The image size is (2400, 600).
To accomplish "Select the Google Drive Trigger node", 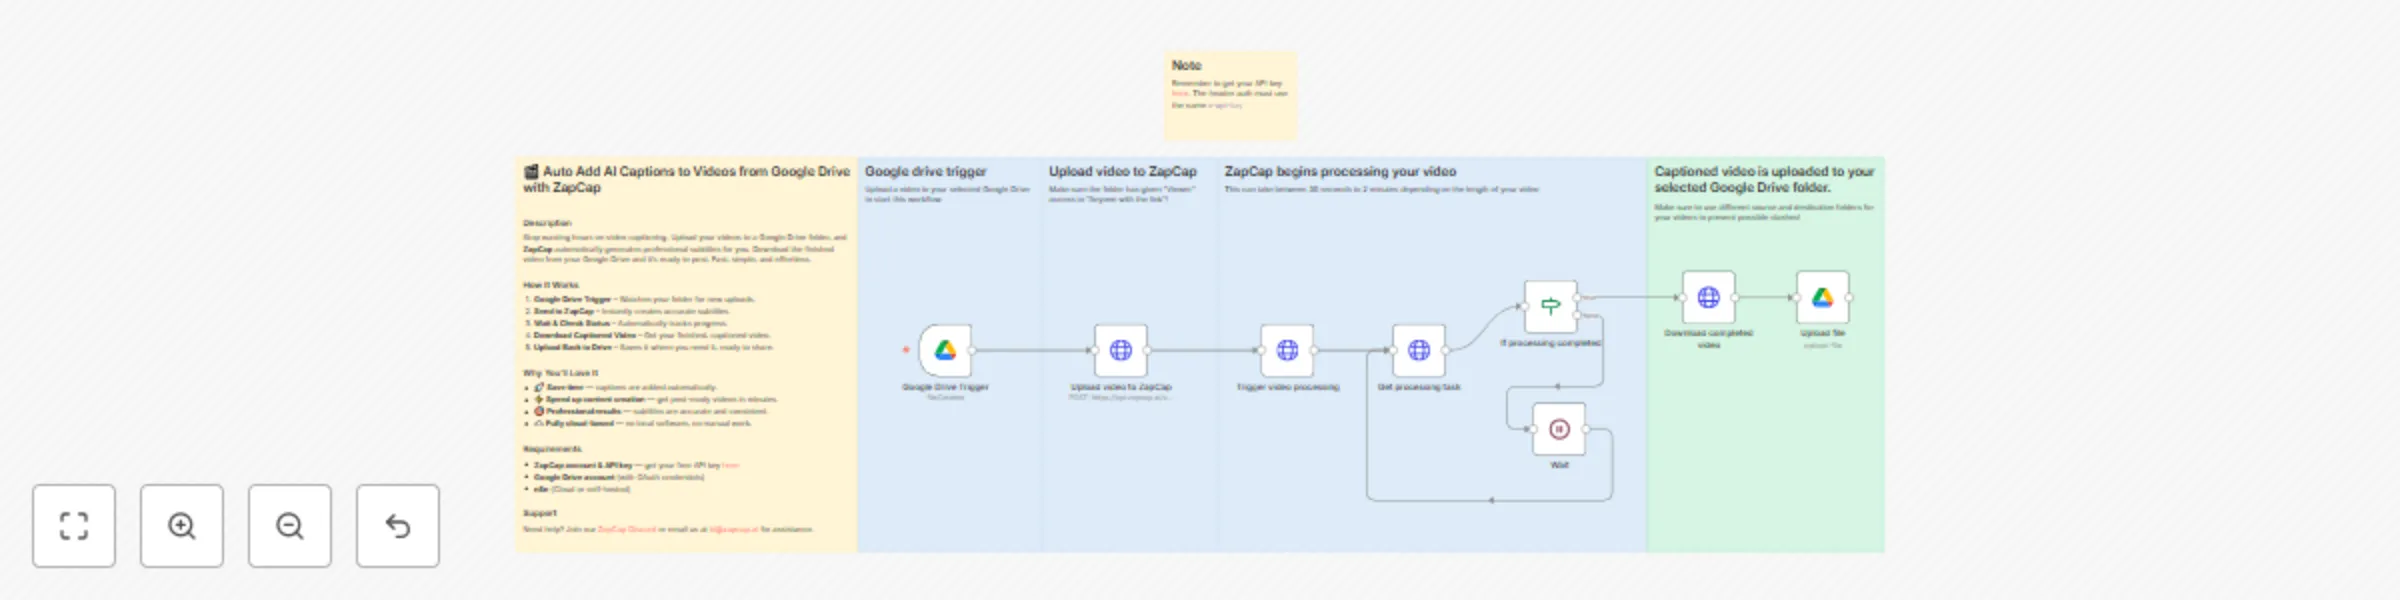I will tap(945, 350).
